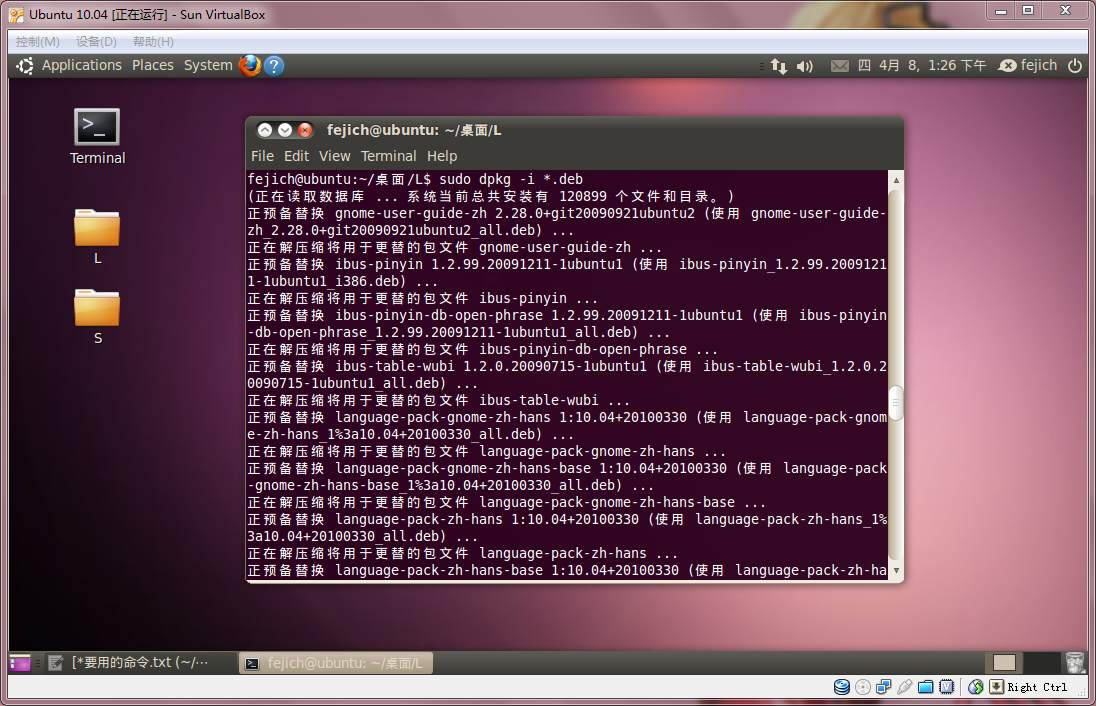Open the fejich user status menu
The width and height of the screenshot is (1096, 706).
click(1028, 66)
